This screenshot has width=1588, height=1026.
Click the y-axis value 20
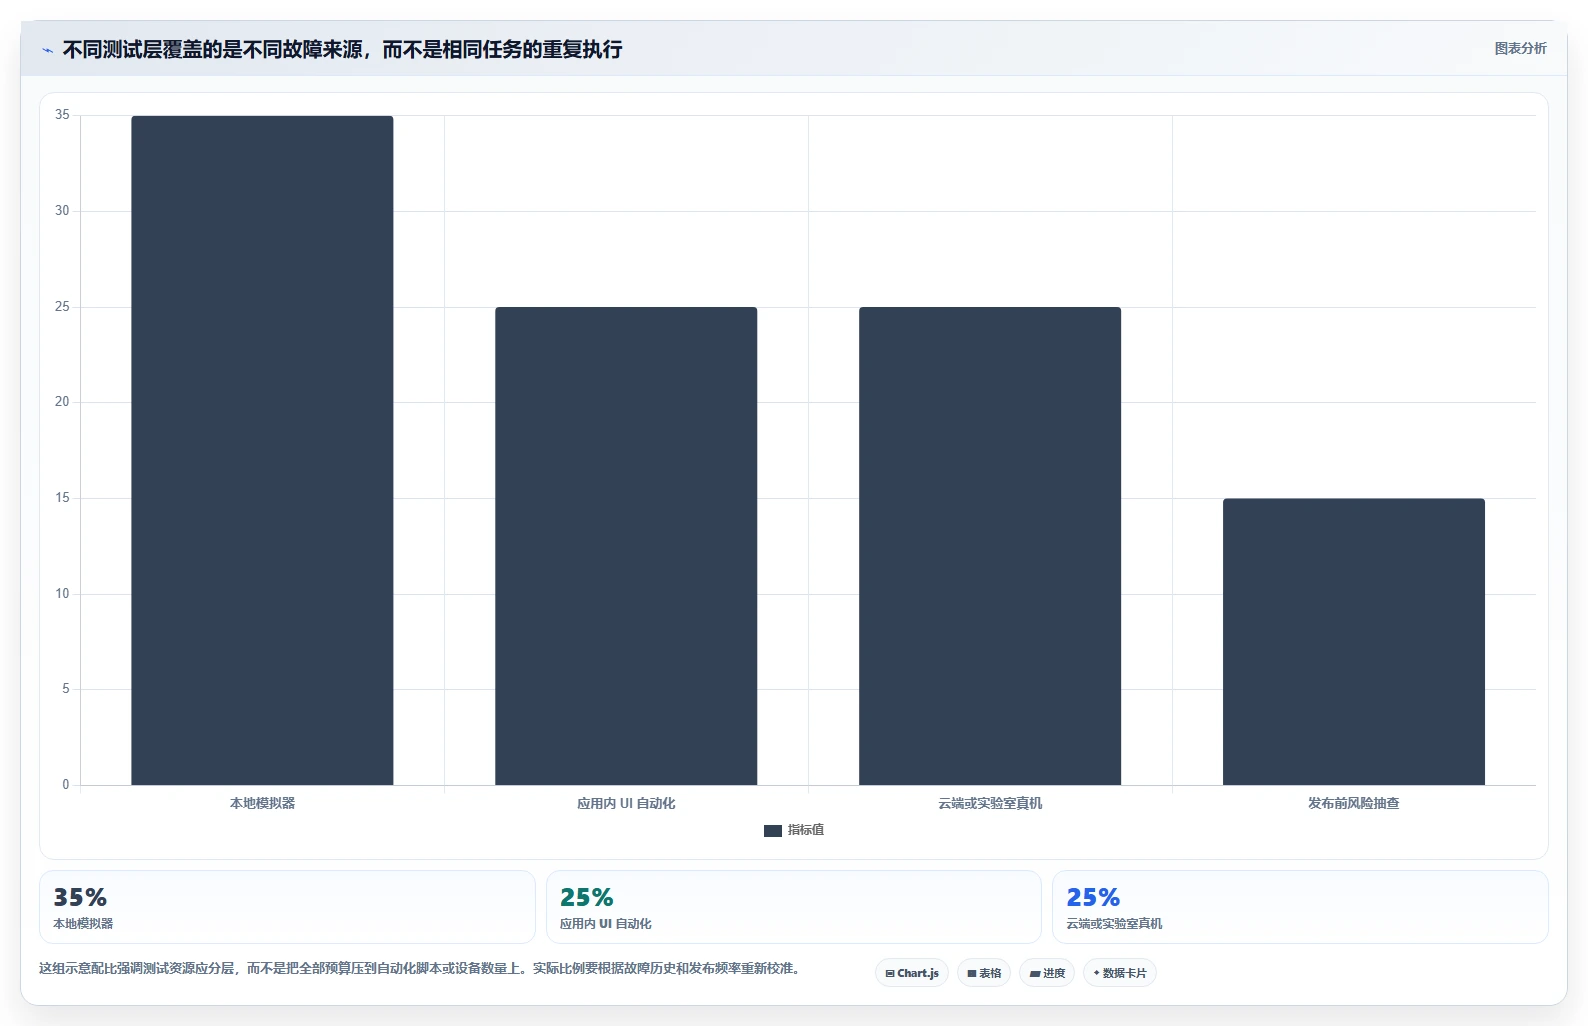coord(62,402)
